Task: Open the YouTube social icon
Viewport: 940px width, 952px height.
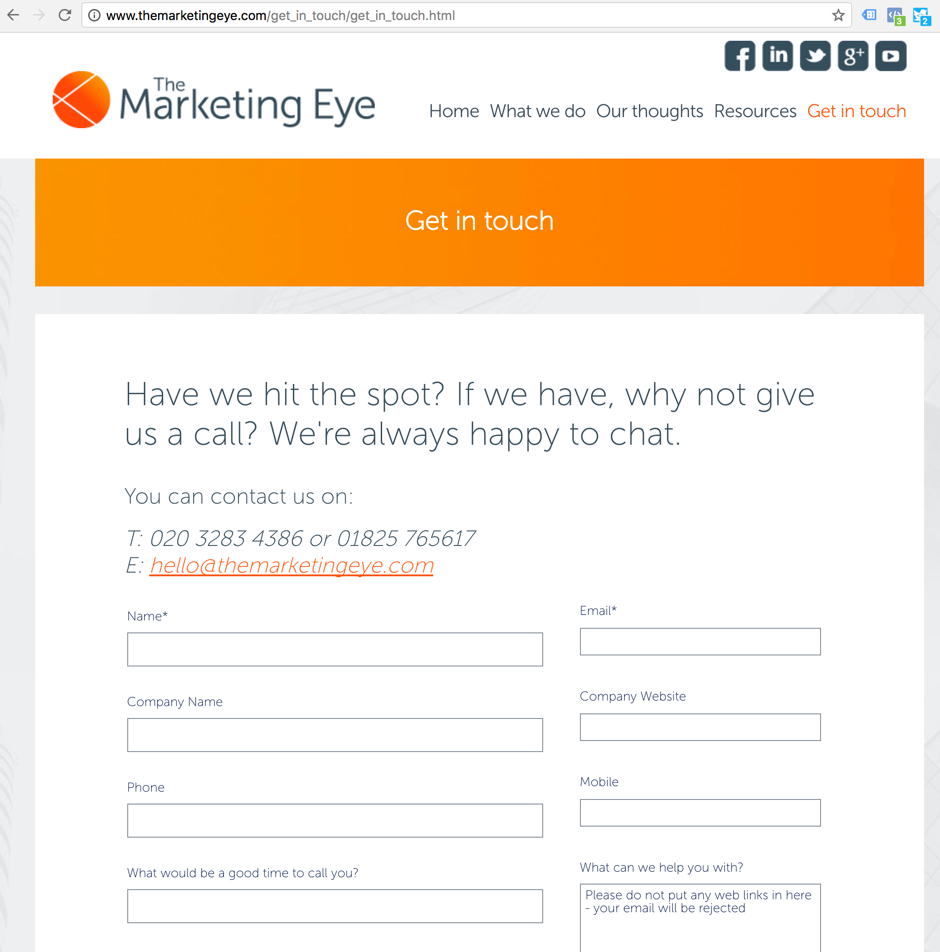Action: coord(891,56)
